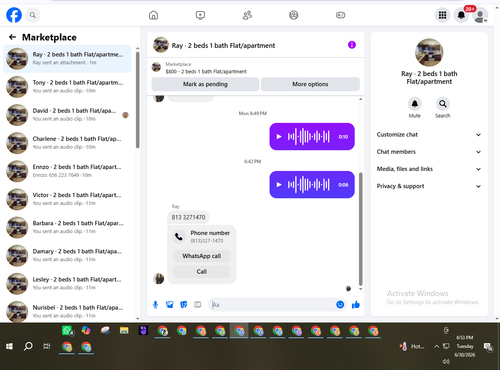Open the Groups tab icon
Viewport: 500px width, 370px height.
coord(294,15)
